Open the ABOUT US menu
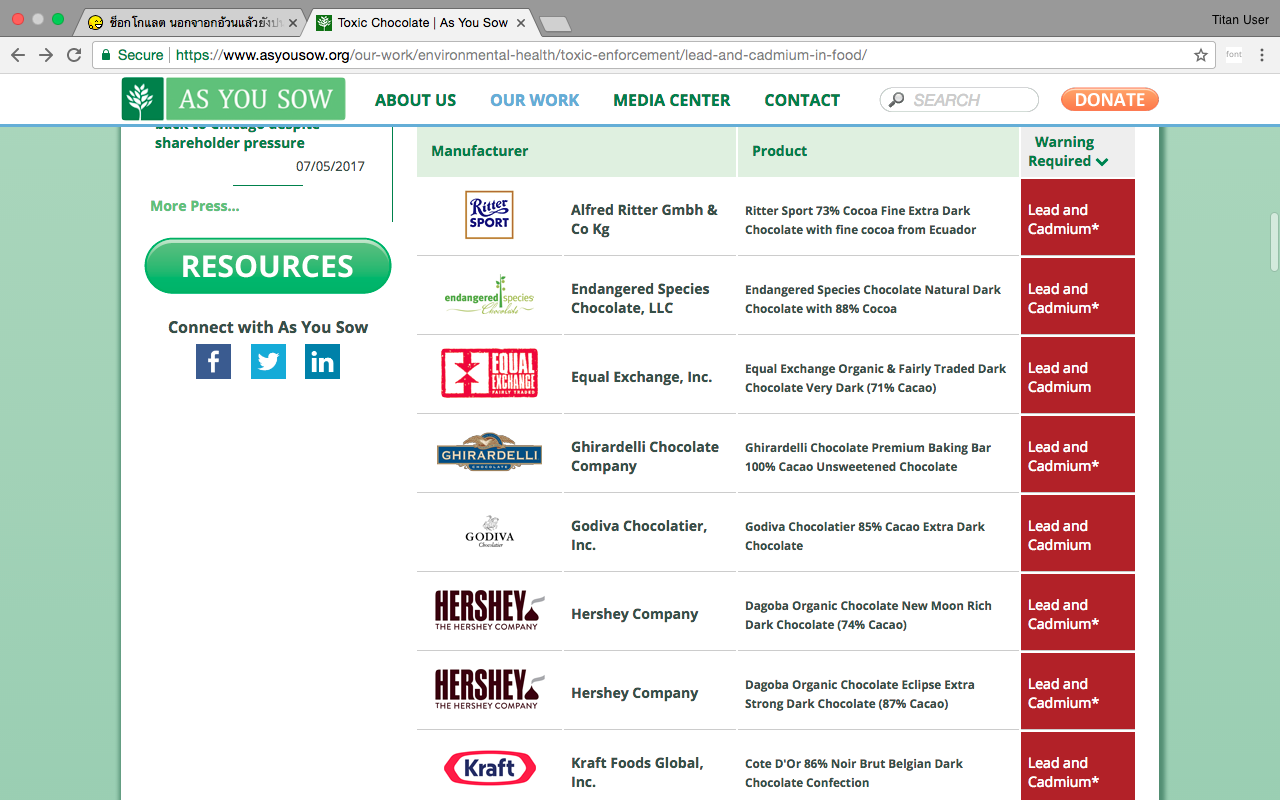This screenshot has height=800, width=1280. [415, 100]
